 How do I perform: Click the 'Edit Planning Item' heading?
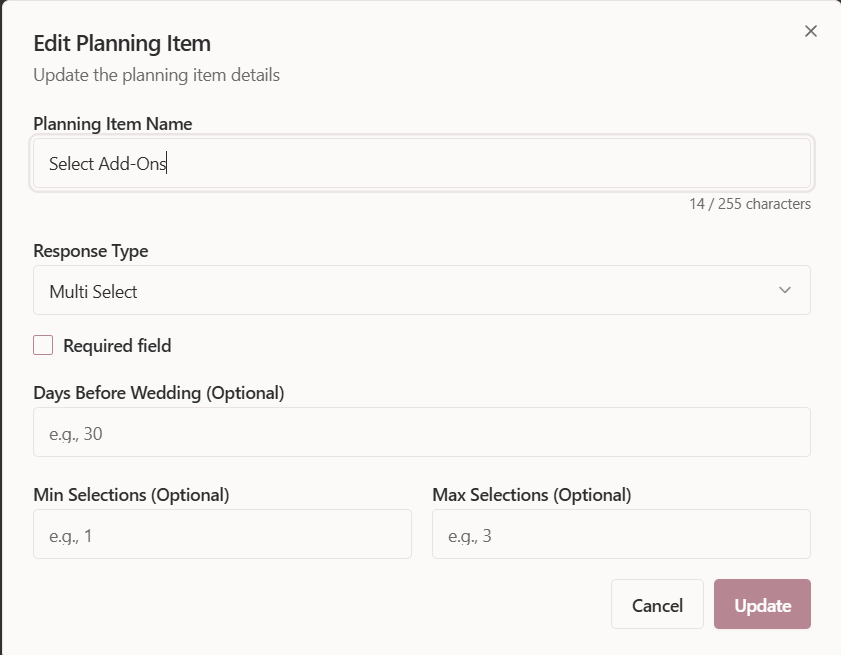pos(122,43)
